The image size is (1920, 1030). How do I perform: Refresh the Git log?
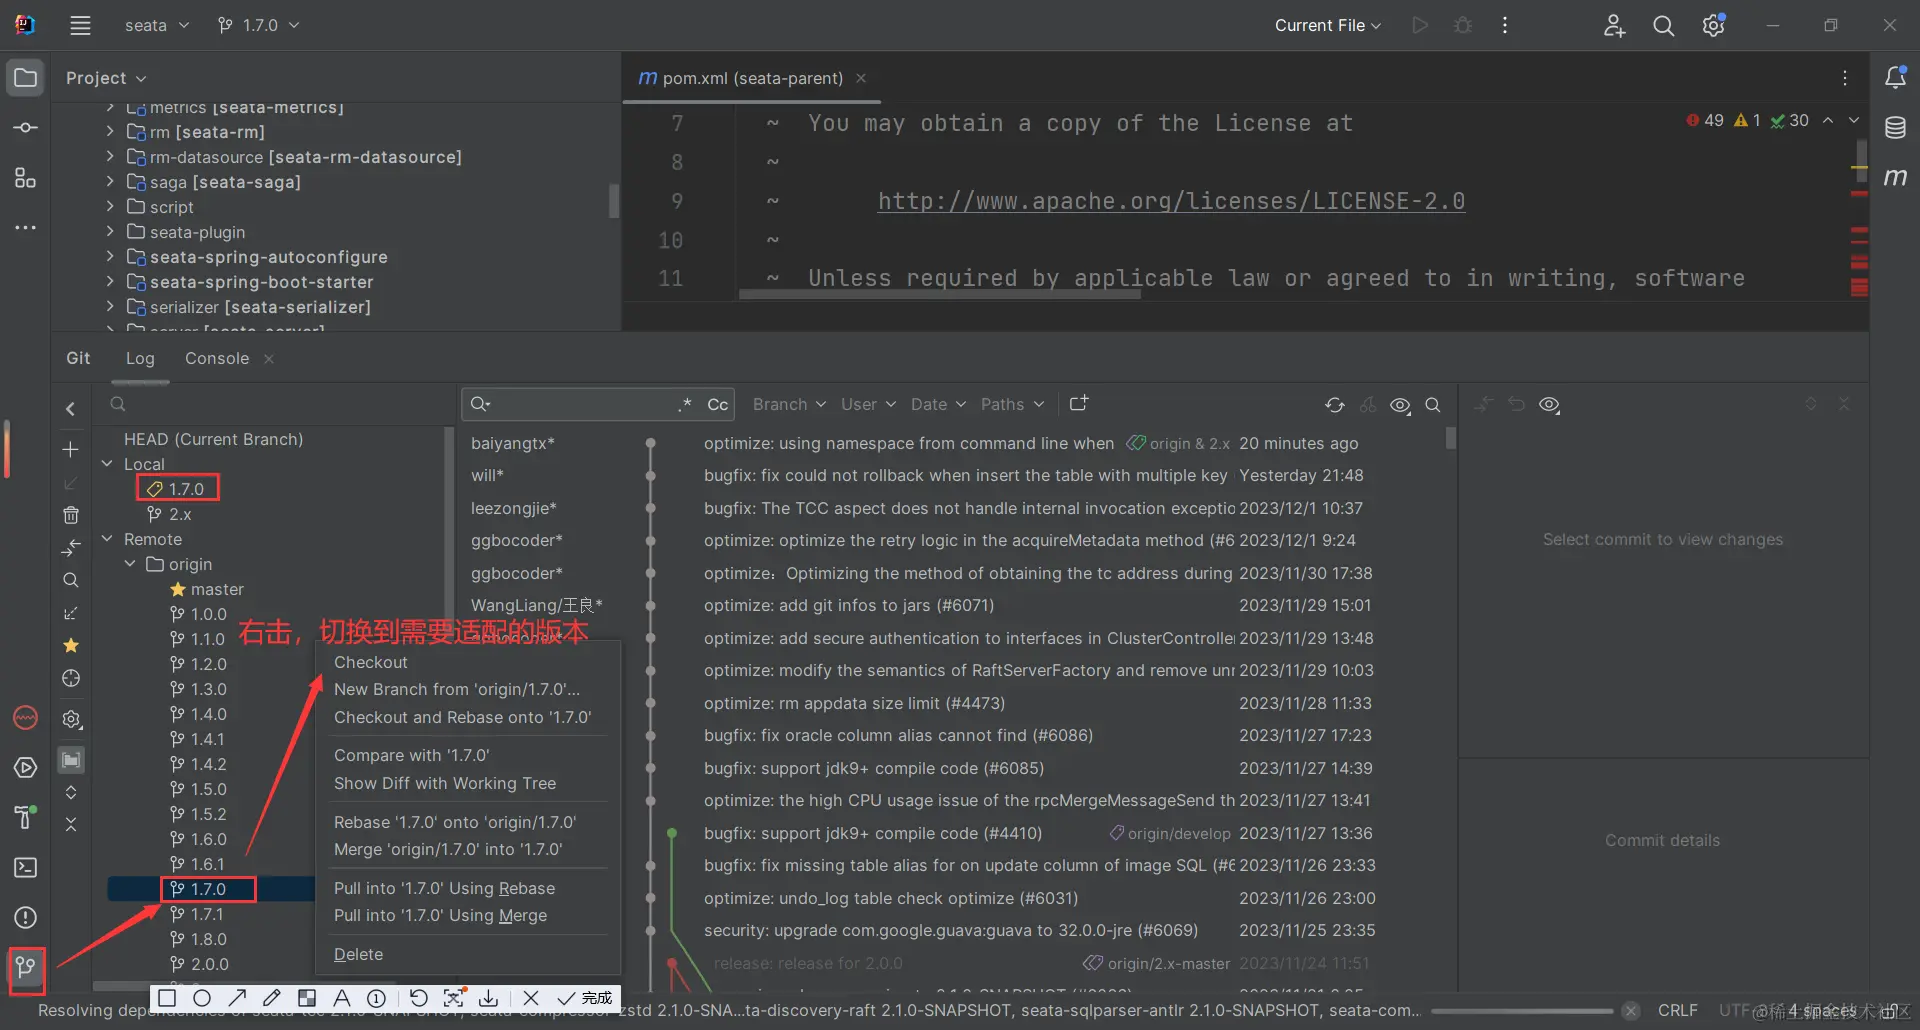pyautogui.click(x=1335, y=405)
